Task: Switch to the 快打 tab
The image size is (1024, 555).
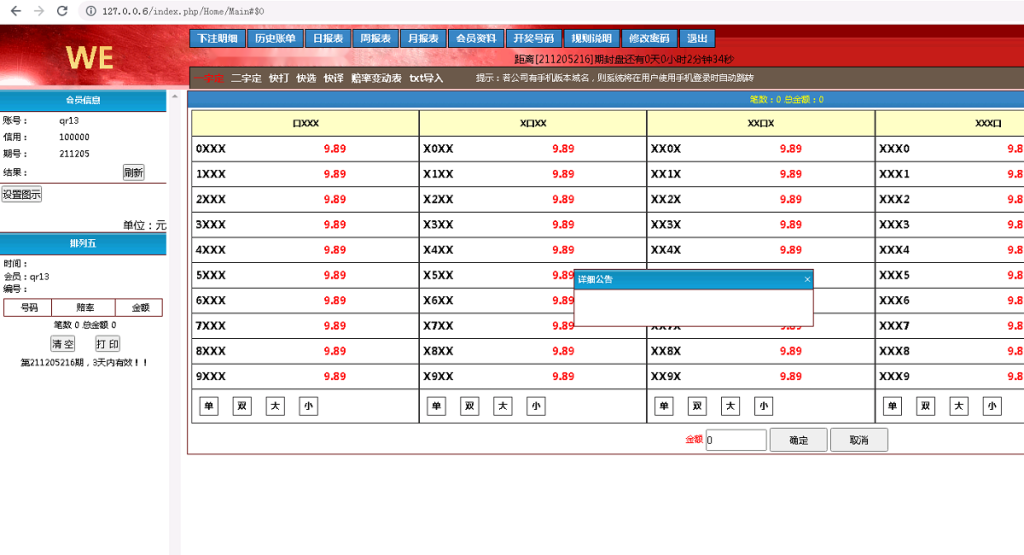Action: [x=278, y=78]
